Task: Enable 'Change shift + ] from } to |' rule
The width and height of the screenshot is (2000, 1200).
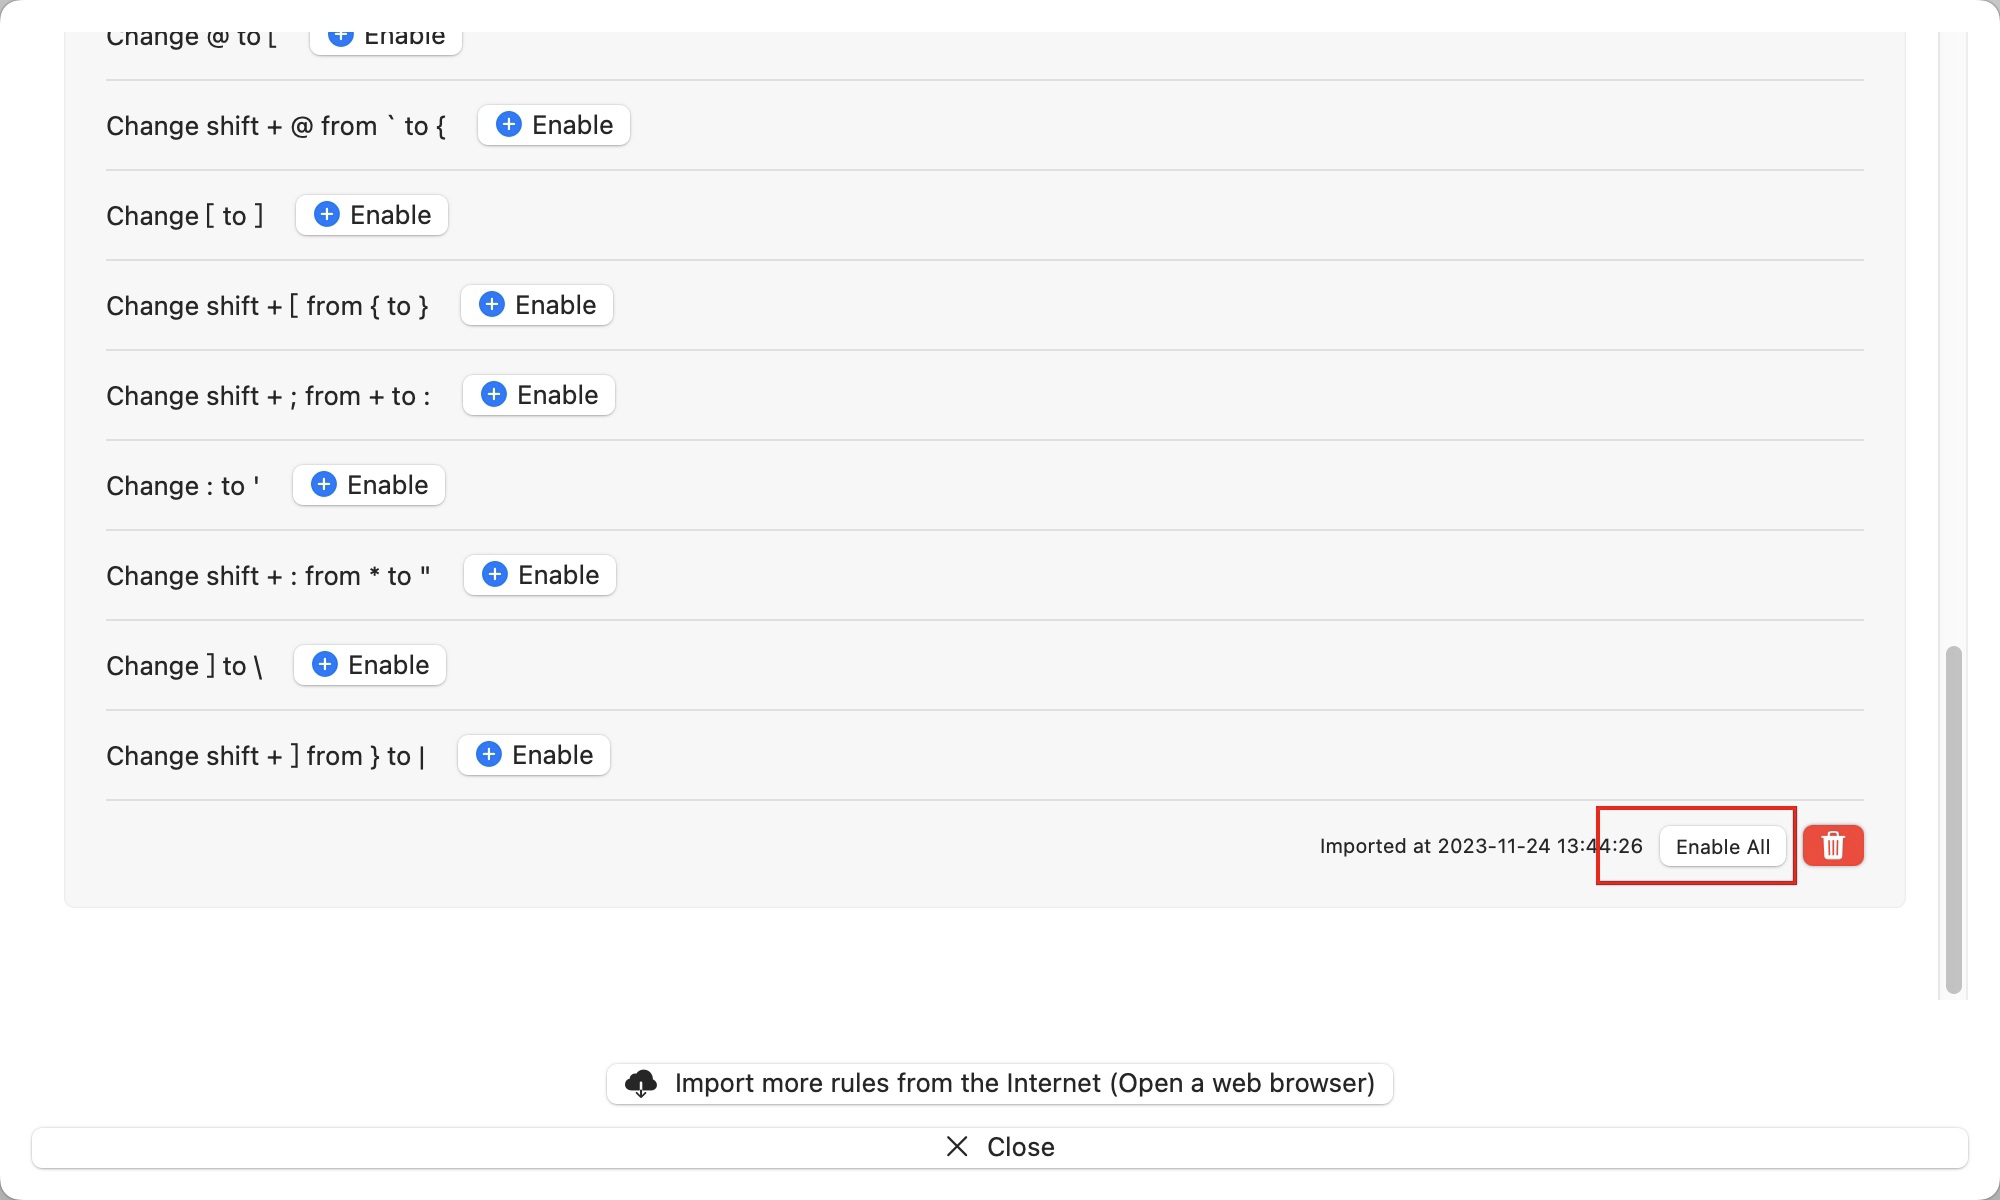Action: tap(534, 755)
